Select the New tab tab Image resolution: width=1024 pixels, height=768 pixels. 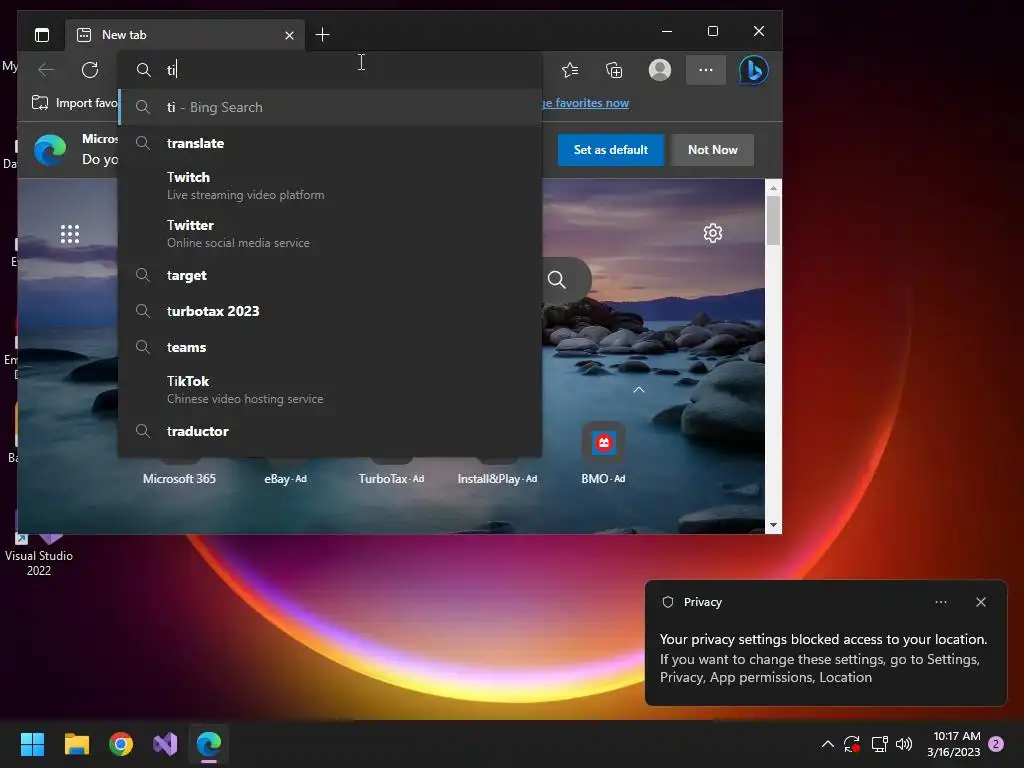[185, 35]
